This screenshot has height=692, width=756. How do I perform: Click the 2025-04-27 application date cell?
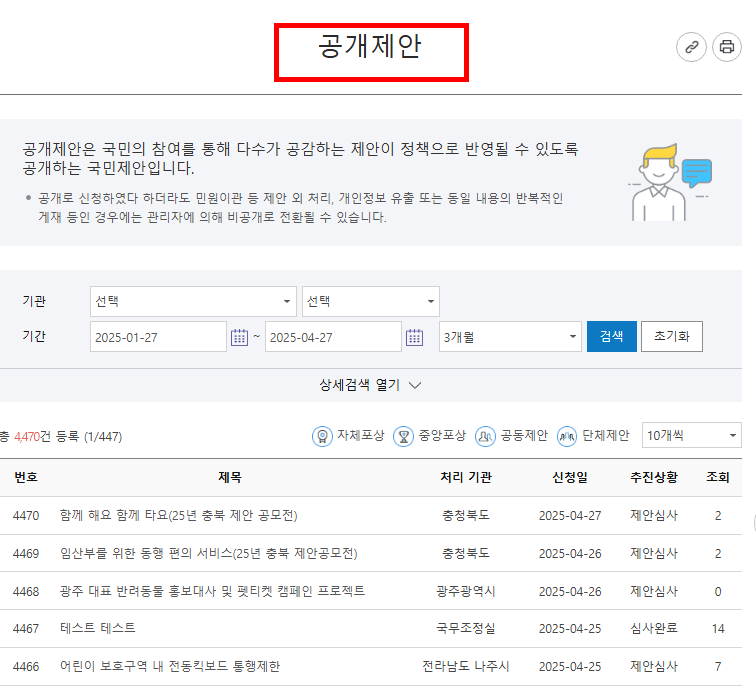[570, 516]
